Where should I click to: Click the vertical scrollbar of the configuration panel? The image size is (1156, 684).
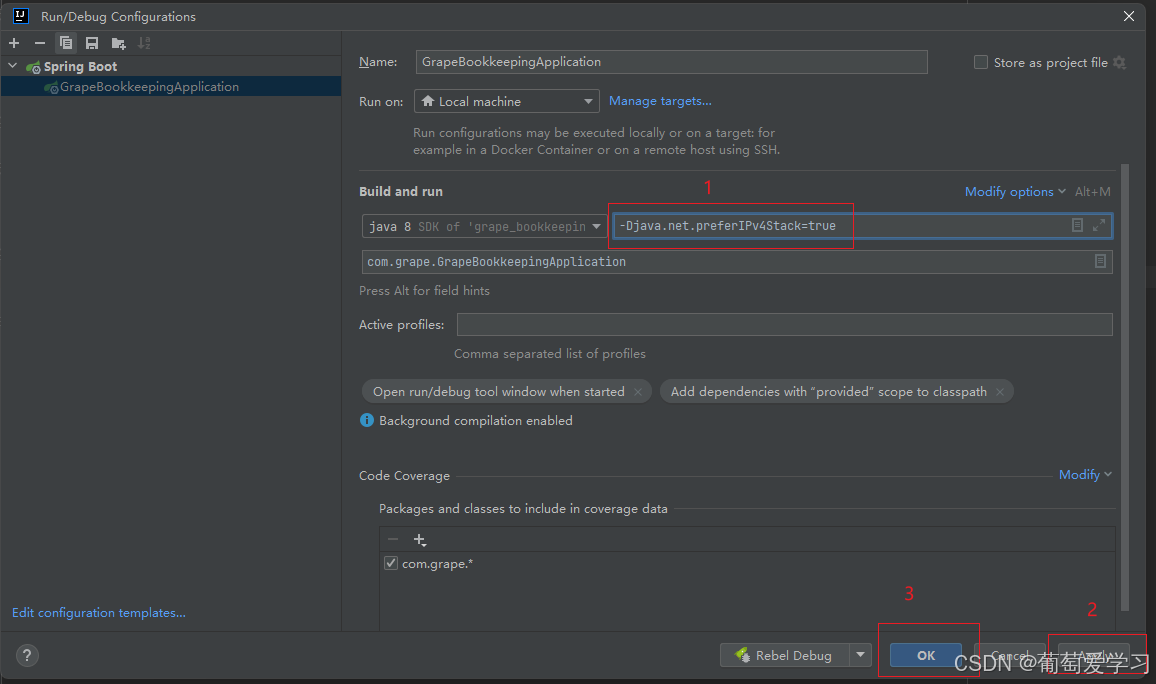(x=1125, y=387)
